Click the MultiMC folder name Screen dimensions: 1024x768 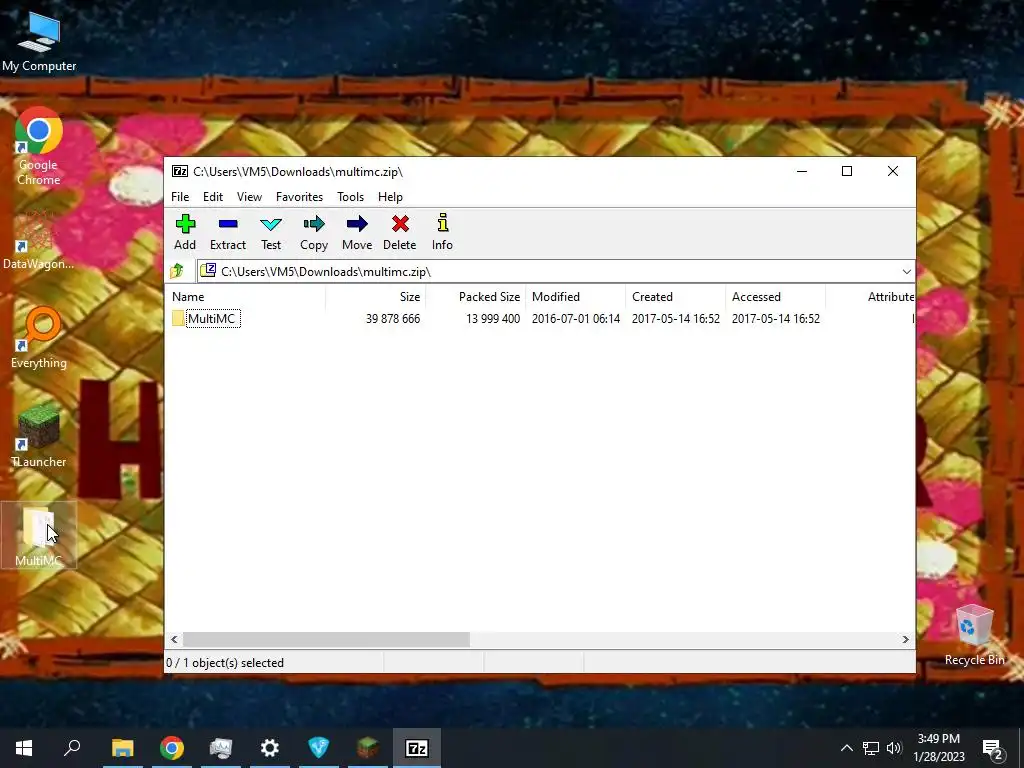click(212, 319)
